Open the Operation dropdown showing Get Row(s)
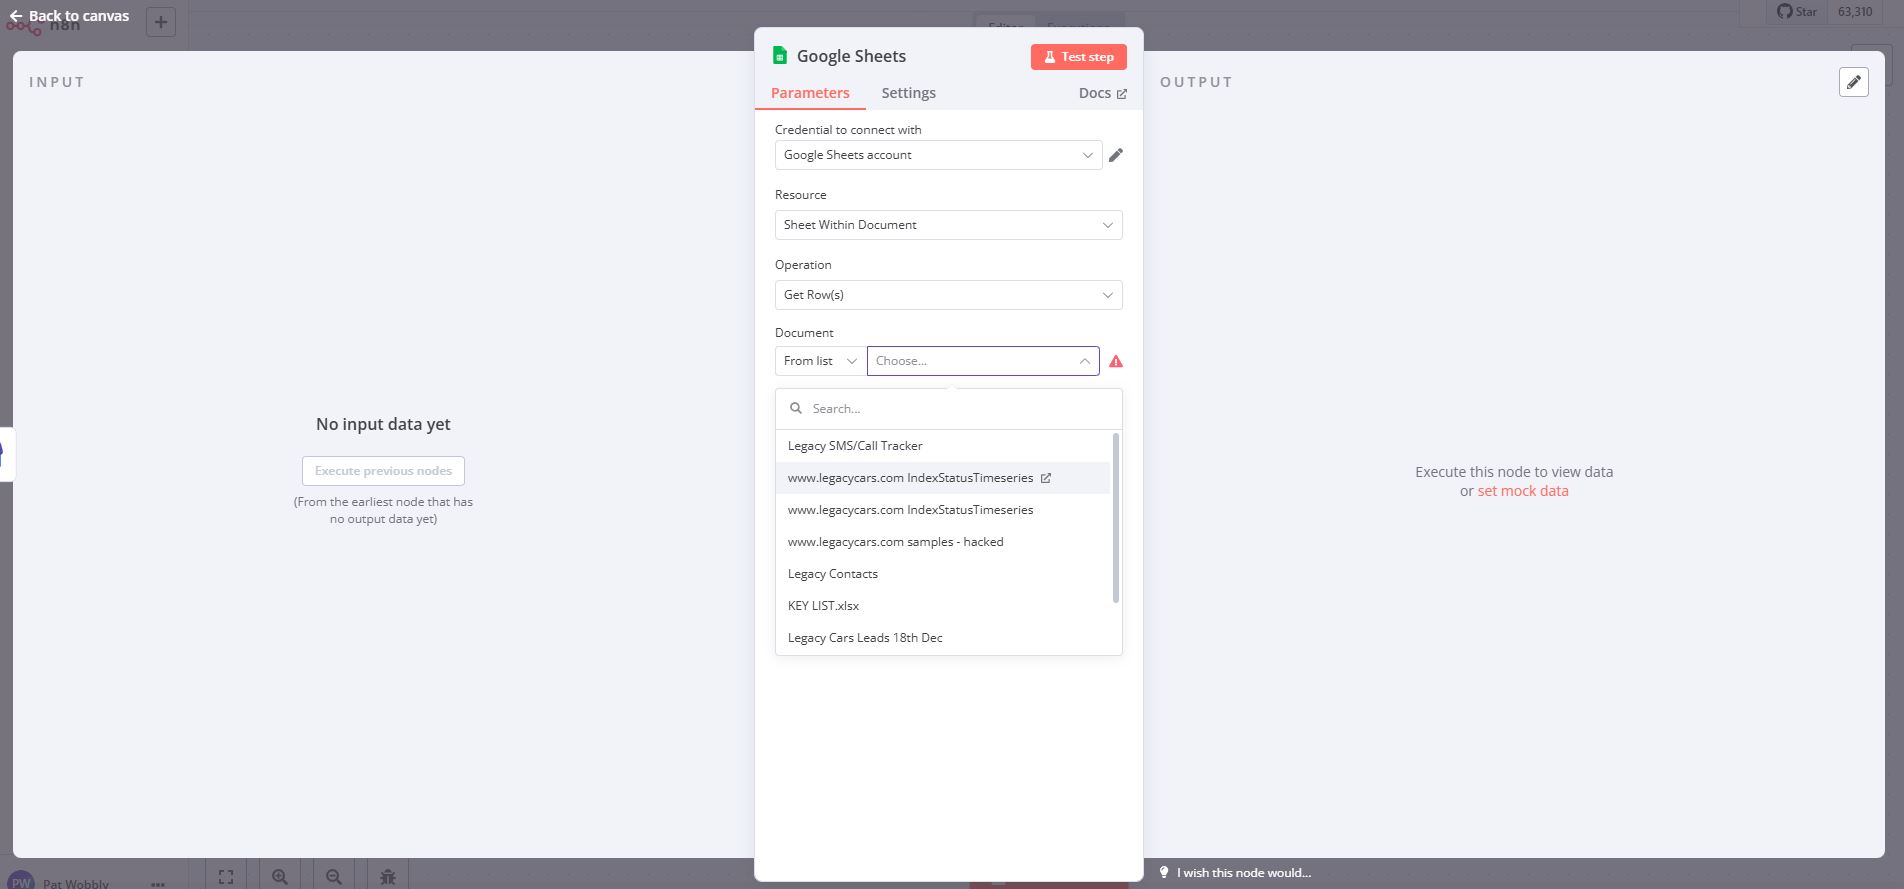Screen dimensions: 1904x889 (x=948, y=295)
